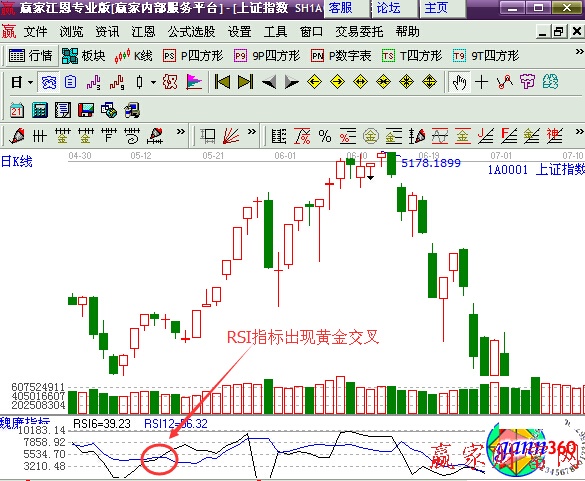Step chart left with black arrow
Screen dimensions: 585x481
[x=269, y=82]
